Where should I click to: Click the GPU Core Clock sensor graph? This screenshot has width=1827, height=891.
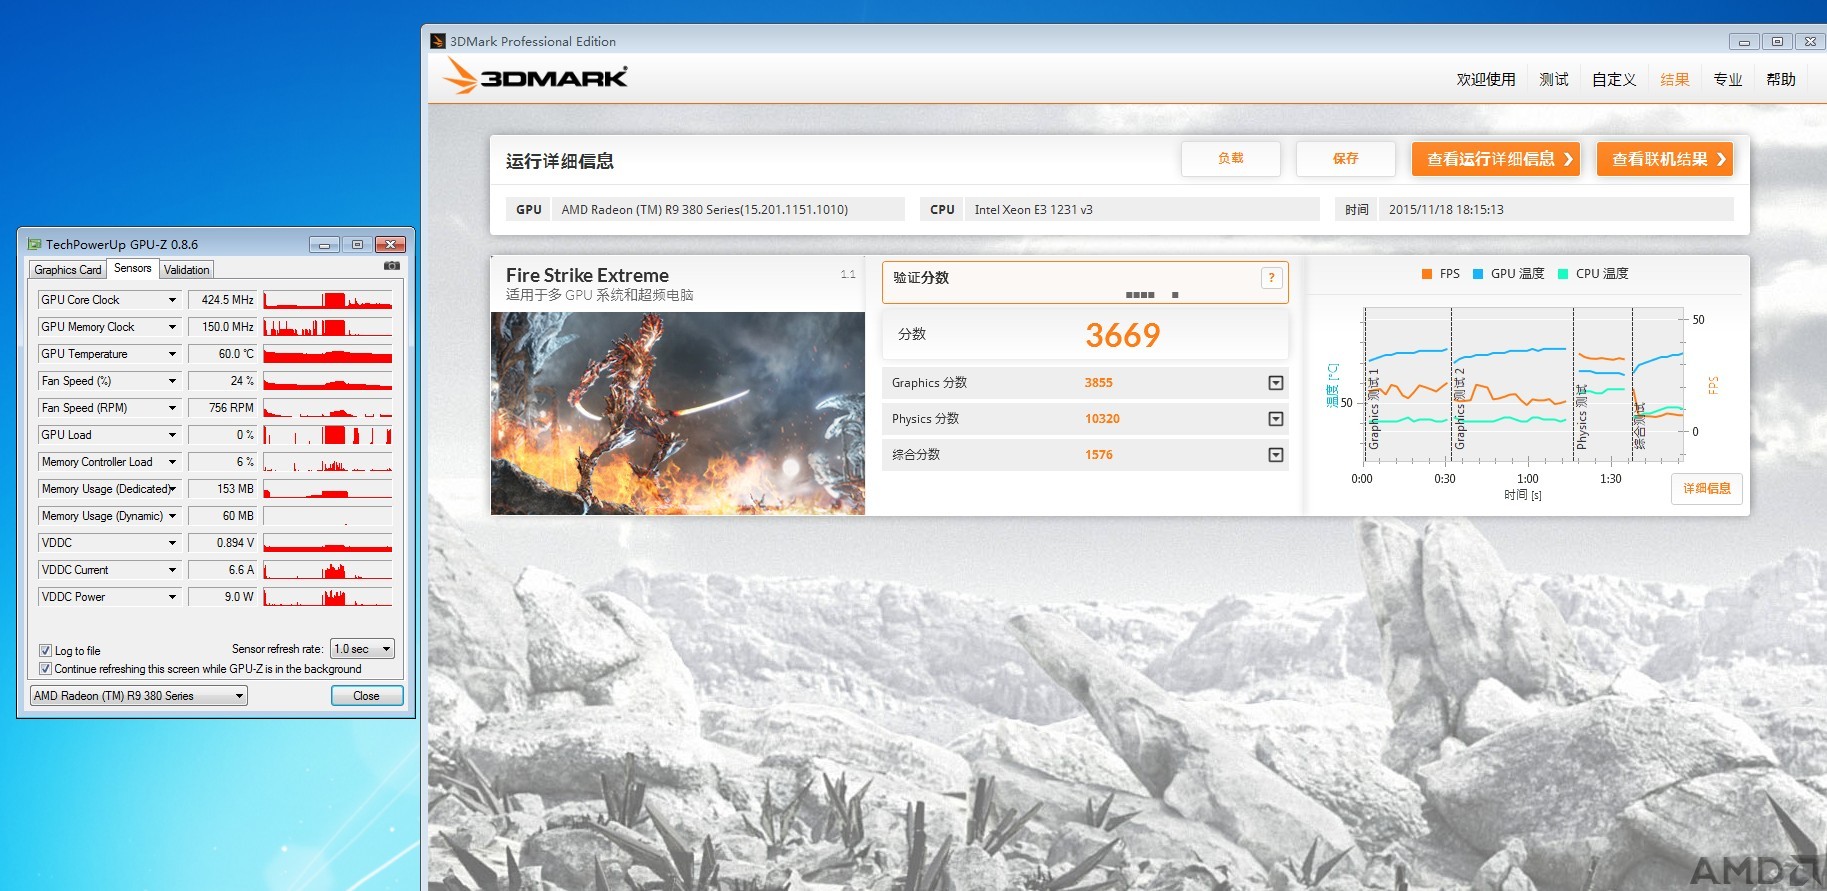(328, 300)
